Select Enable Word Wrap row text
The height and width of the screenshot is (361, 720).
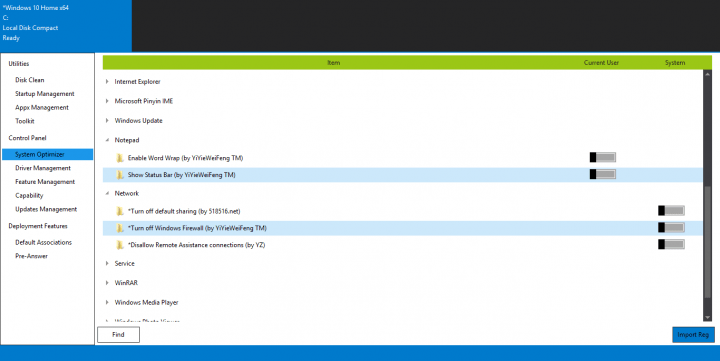186,158
